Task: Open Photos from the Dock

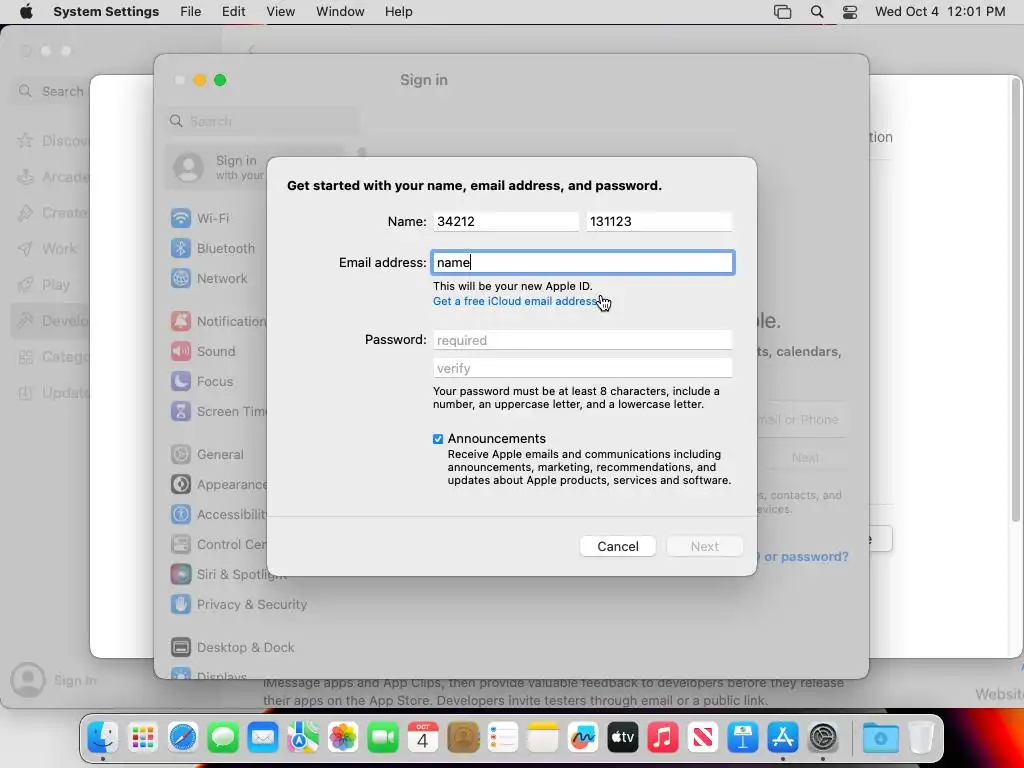Action: point(343,738)
